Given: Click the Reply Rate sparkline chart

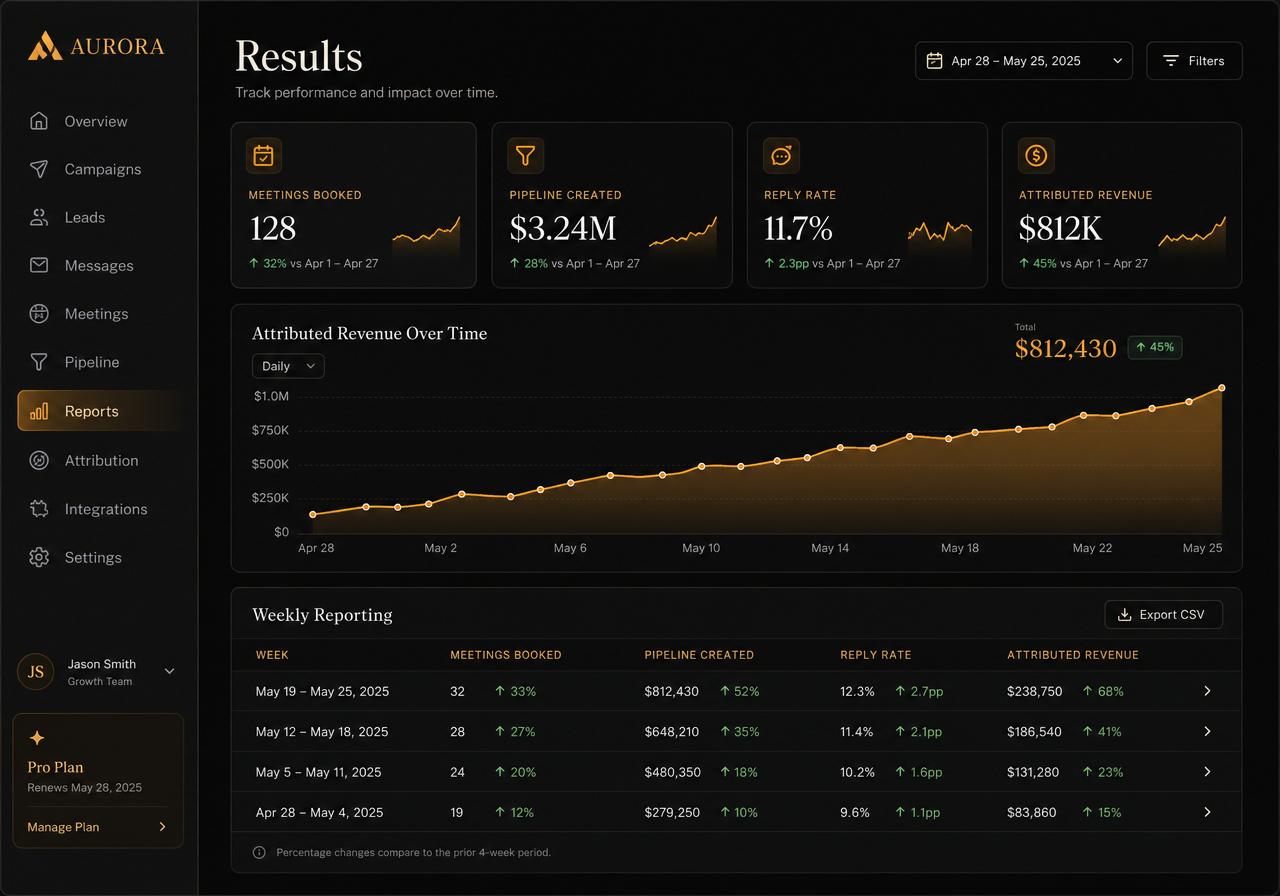Looking at the screenshot, I should (940, 238).
